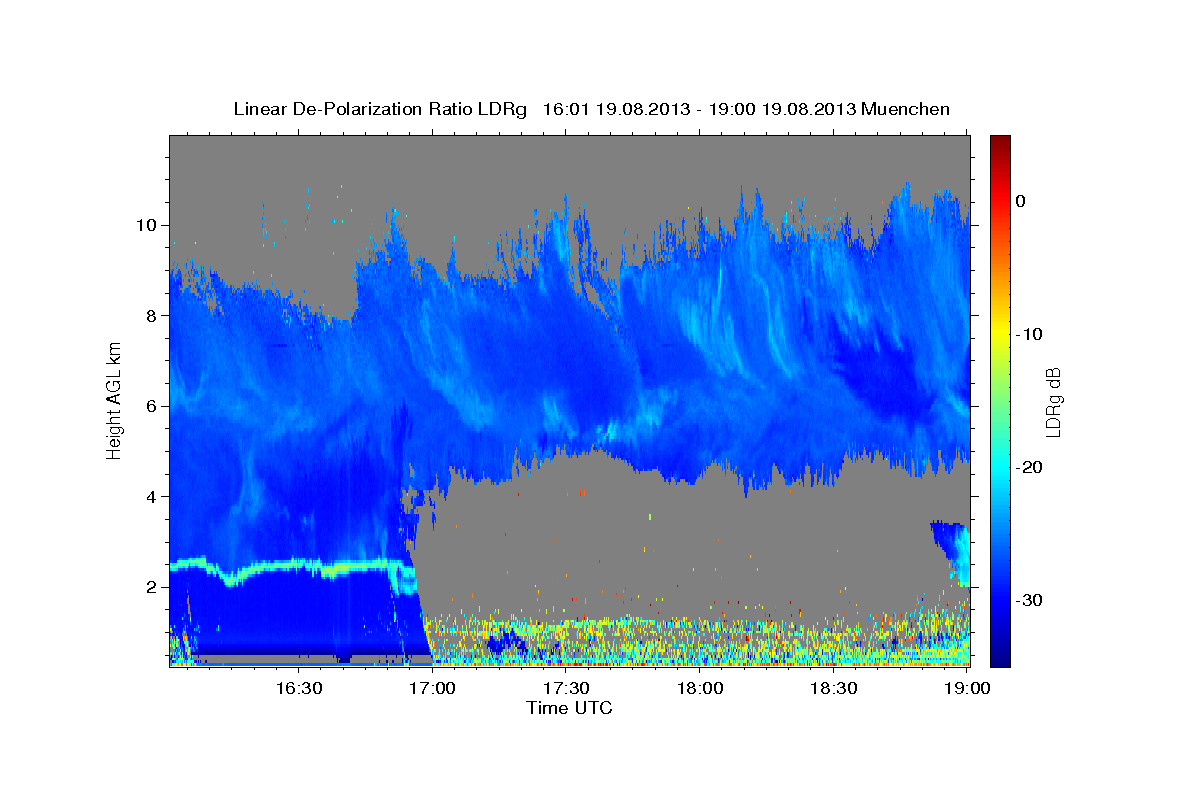Click the 18:30 time tick label
The height and width of the screenshot is (800, 1200).
834,689
